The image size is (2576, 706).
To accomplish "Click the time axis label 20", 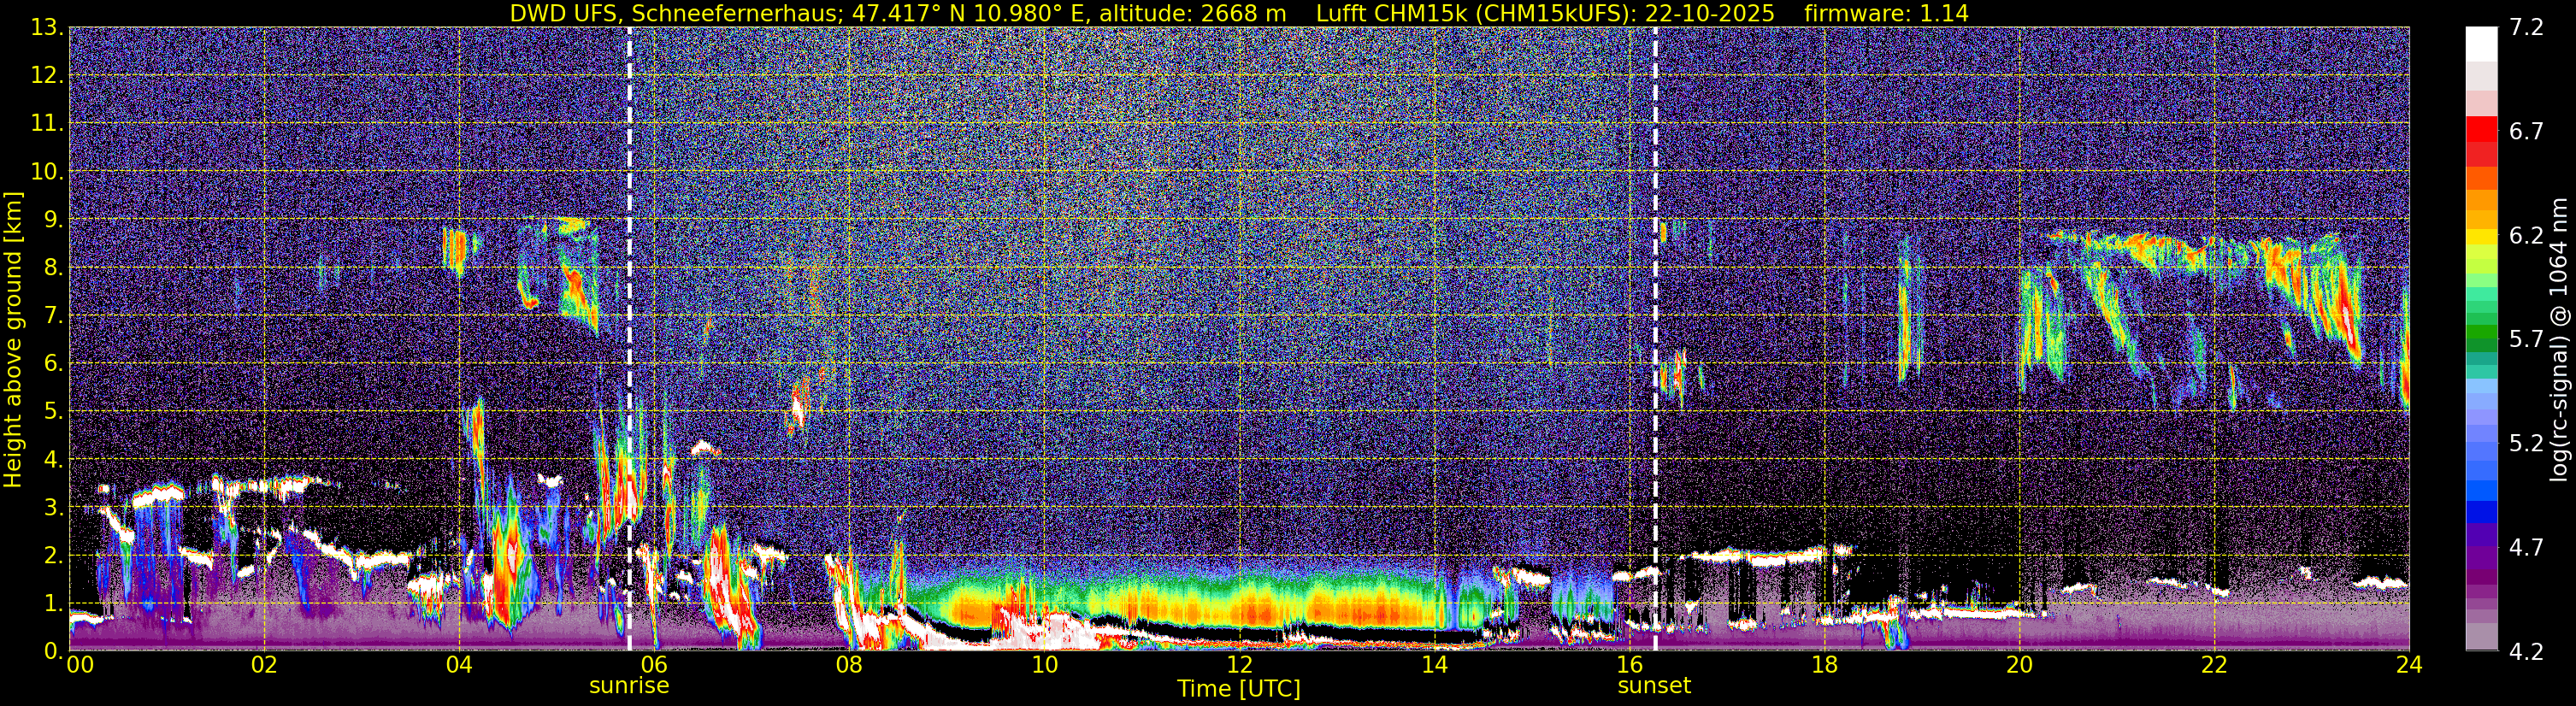I will (2019, 665).
